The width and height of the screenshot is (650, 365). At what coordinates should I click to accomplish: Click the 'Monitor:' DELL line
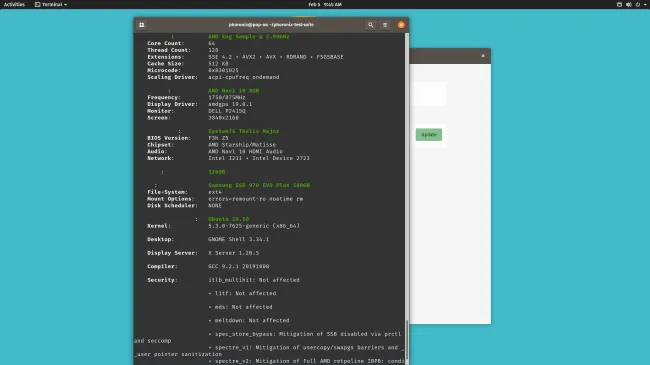click(x=196, y=111)
